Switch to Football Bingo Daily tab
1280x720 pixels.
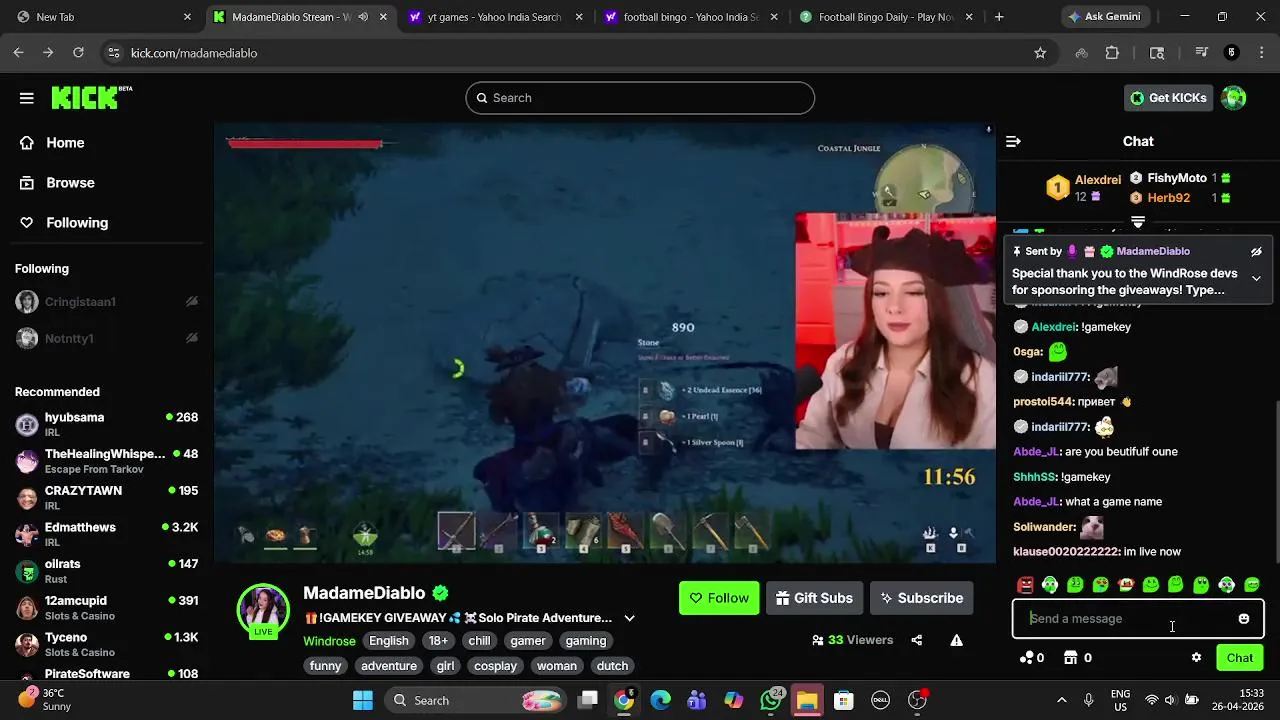click(886, 17)
